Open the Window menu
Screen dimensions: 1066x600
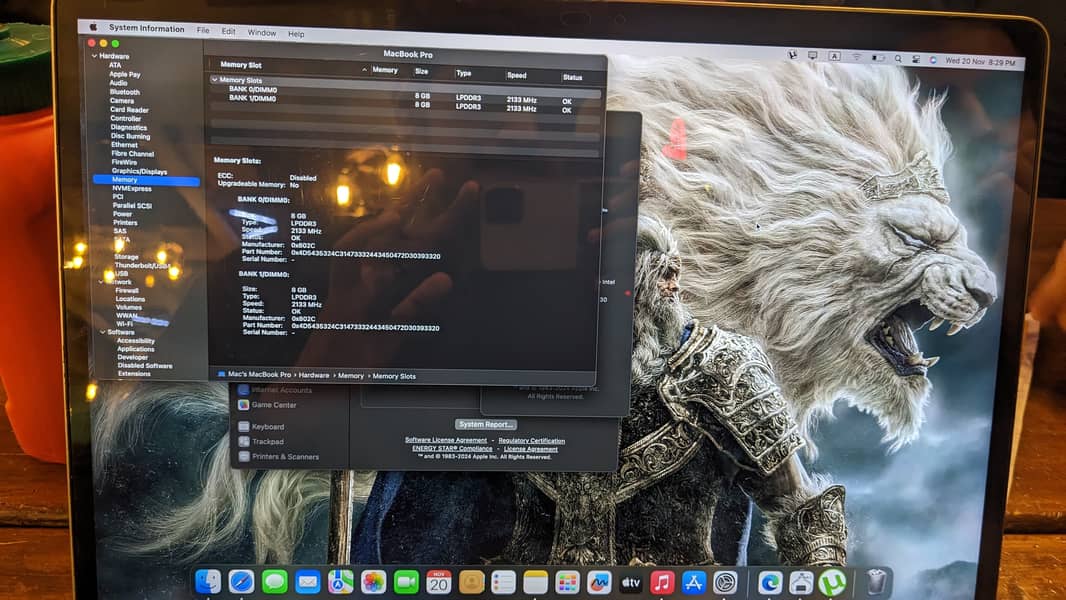[x=262, y=33]
